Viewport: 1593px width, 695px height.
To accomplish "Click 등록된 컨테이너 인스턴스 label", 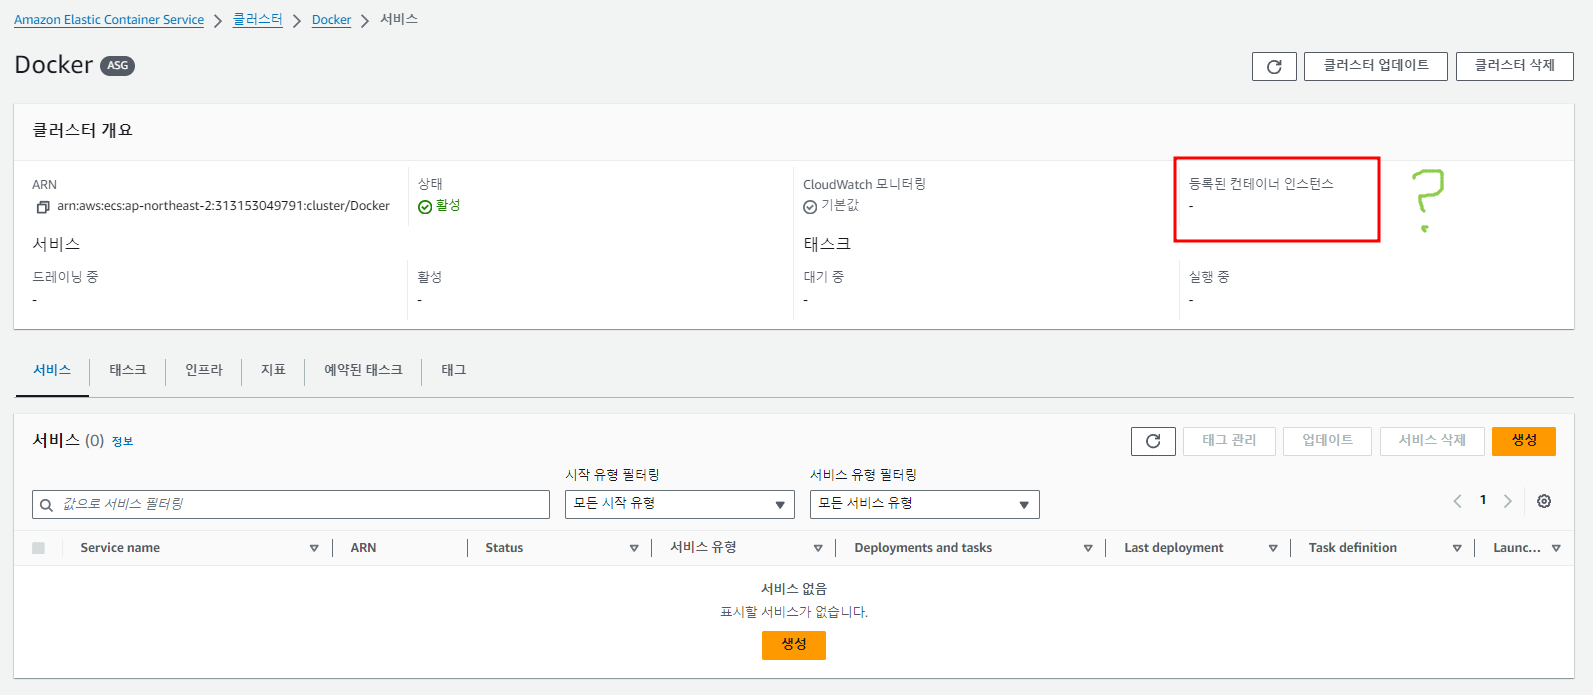I will tap(1261, 184).
